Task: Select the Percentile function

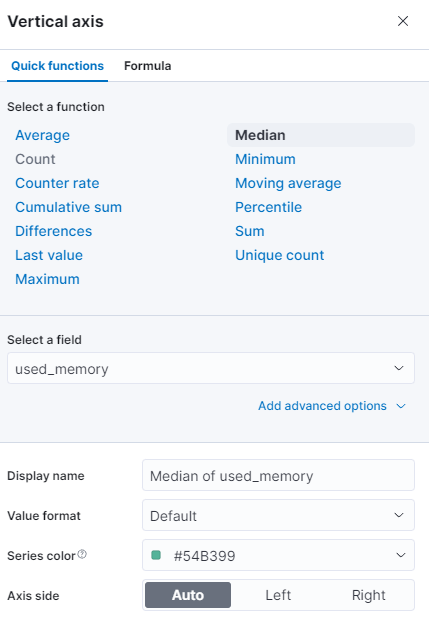Action: coord(268,207)
